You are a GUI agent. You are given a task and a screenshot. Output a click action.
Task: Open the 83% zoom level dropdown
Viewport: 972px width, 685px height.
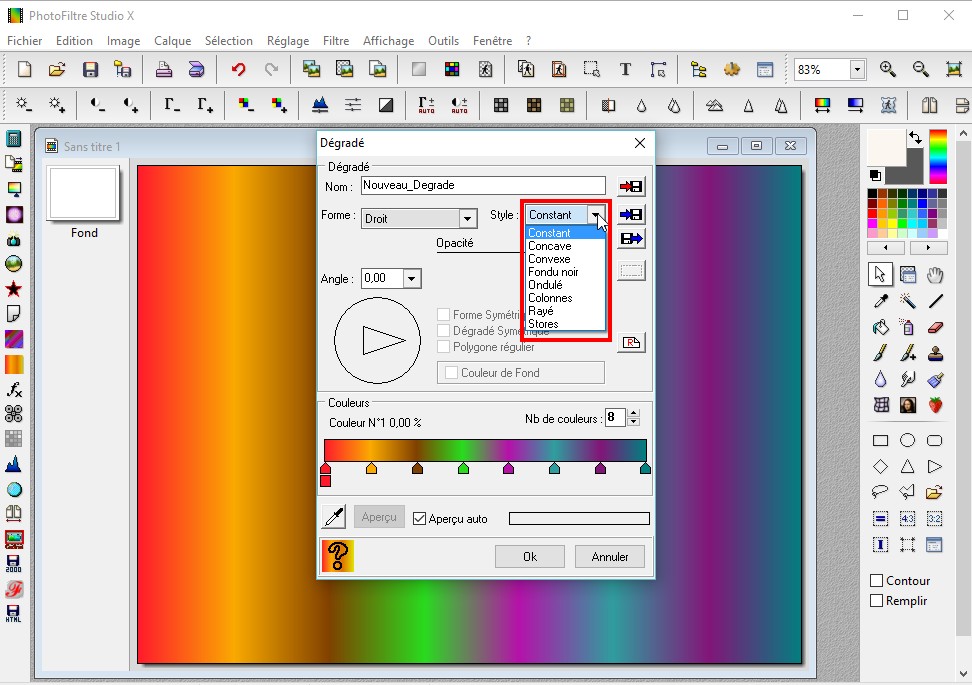pyautogui.click(x=857, y=69)
